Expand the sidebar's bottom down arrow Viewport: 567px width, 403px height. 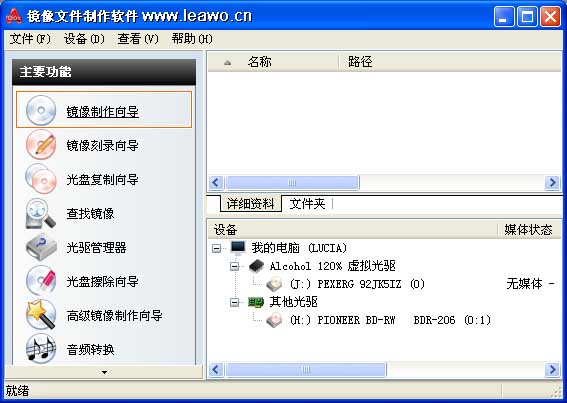click(104, 372)
